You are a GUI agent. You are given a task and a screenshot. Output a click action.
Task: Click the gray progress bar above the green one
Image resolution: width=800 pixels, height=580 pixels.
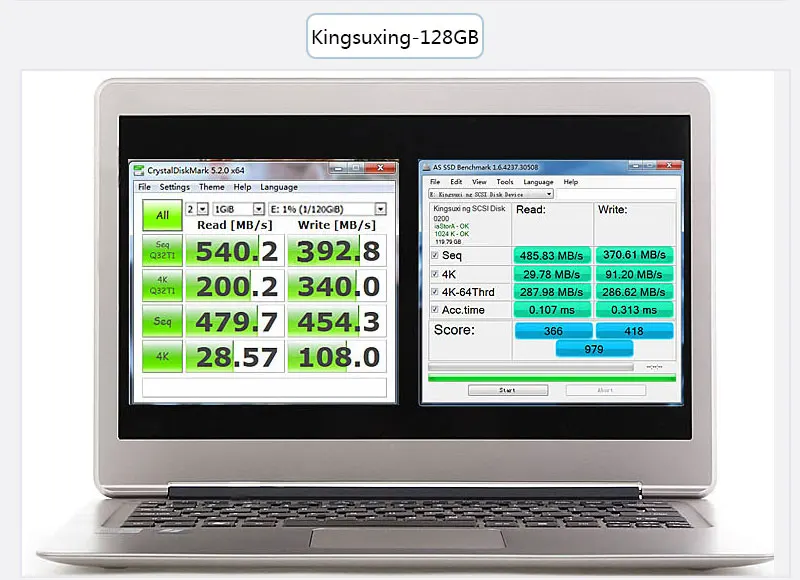(531, 367)
